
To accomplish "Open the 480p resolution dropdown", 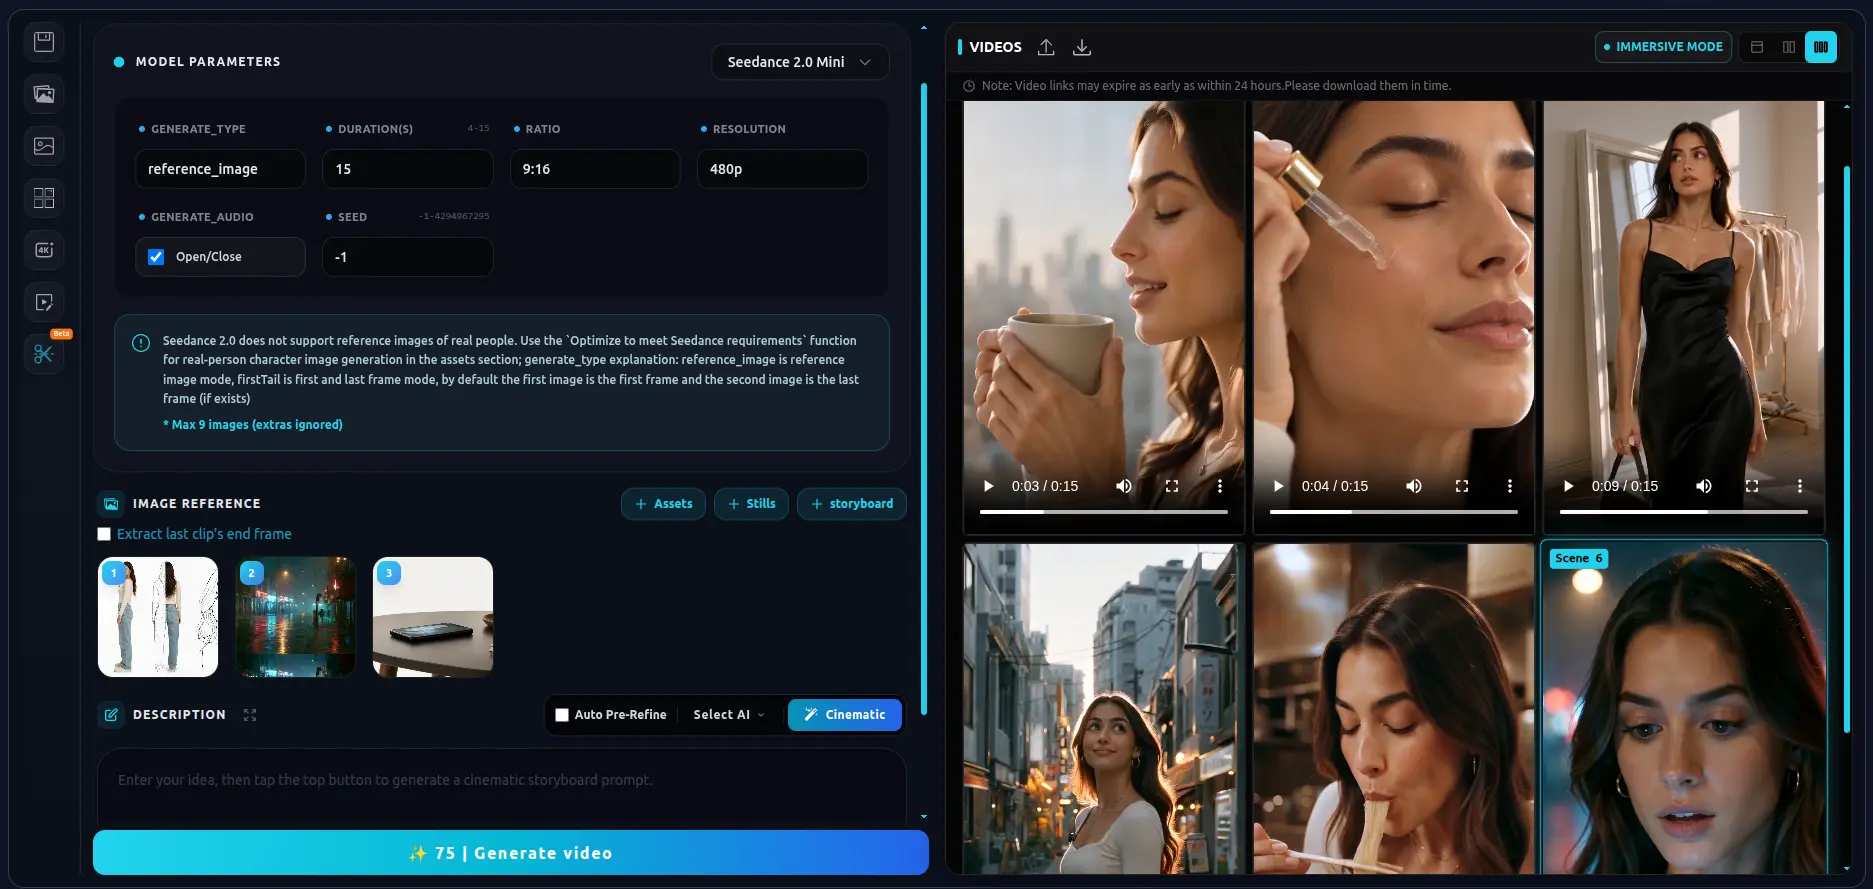I will pos(782,169).
